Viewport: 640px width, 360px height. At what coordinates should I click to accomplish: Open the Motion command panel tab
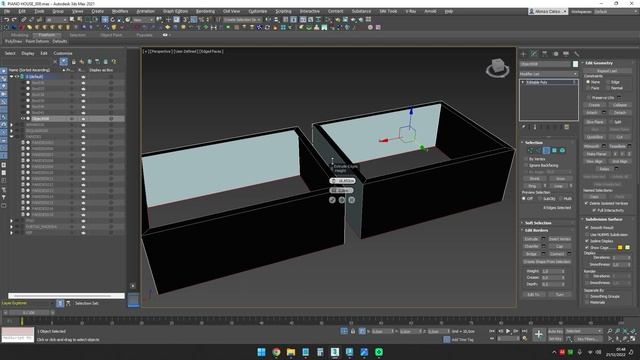point(555,54)
